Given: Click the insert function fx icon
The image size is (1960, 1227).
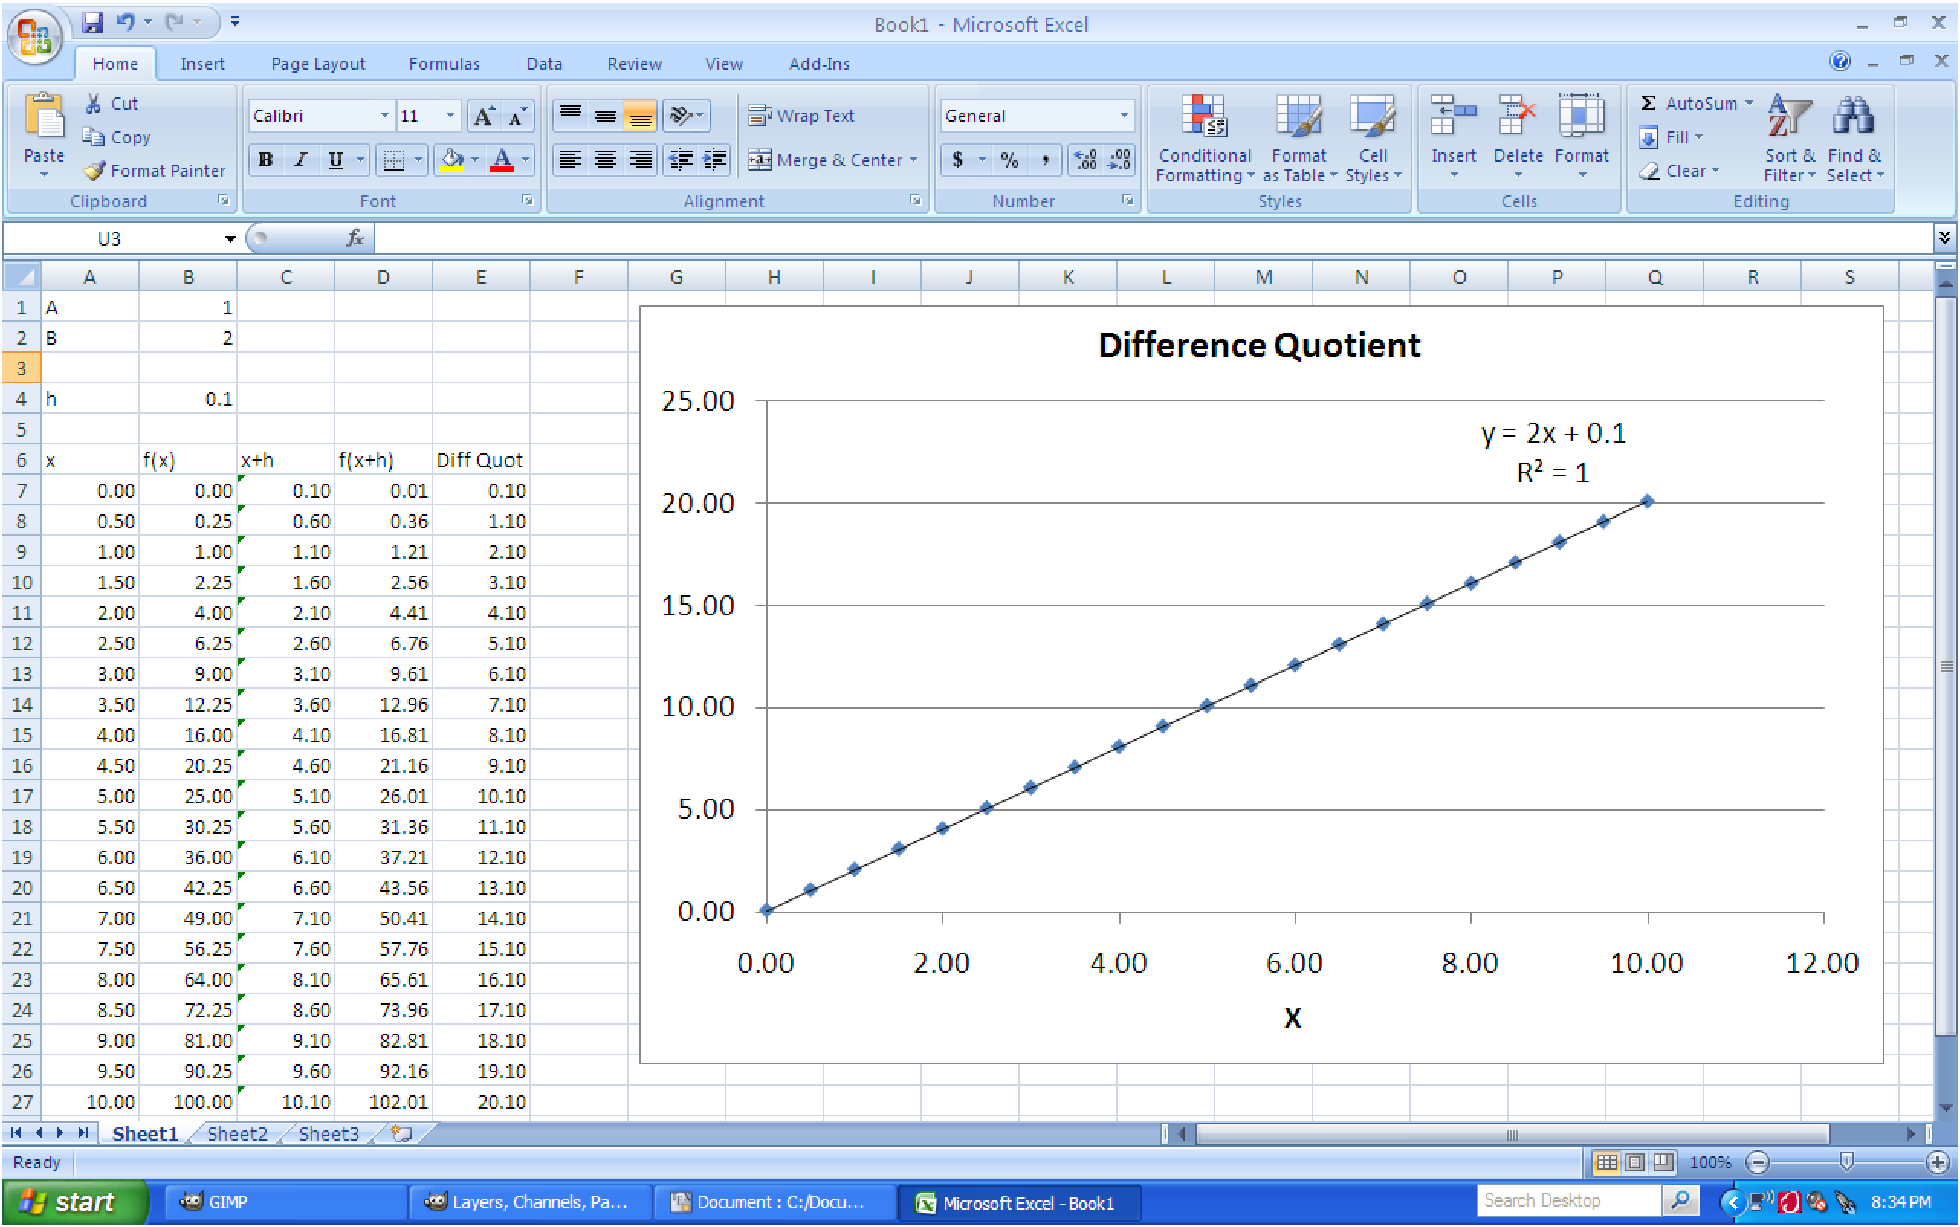Looking at the screenshot, I should click(354, 238).
